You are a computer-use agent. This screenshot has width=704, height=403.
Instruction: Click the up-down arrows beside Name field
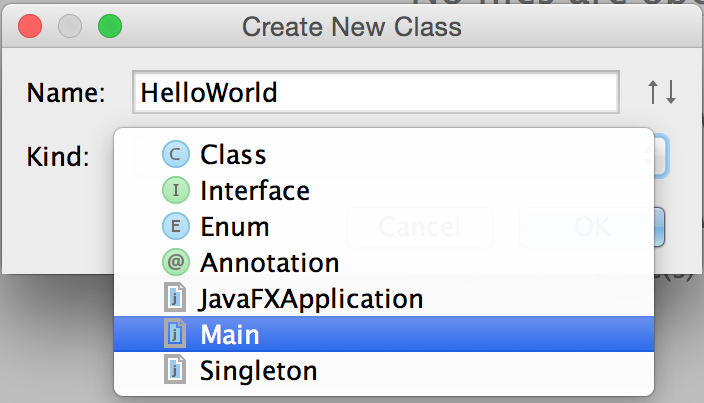pos(662,92)
